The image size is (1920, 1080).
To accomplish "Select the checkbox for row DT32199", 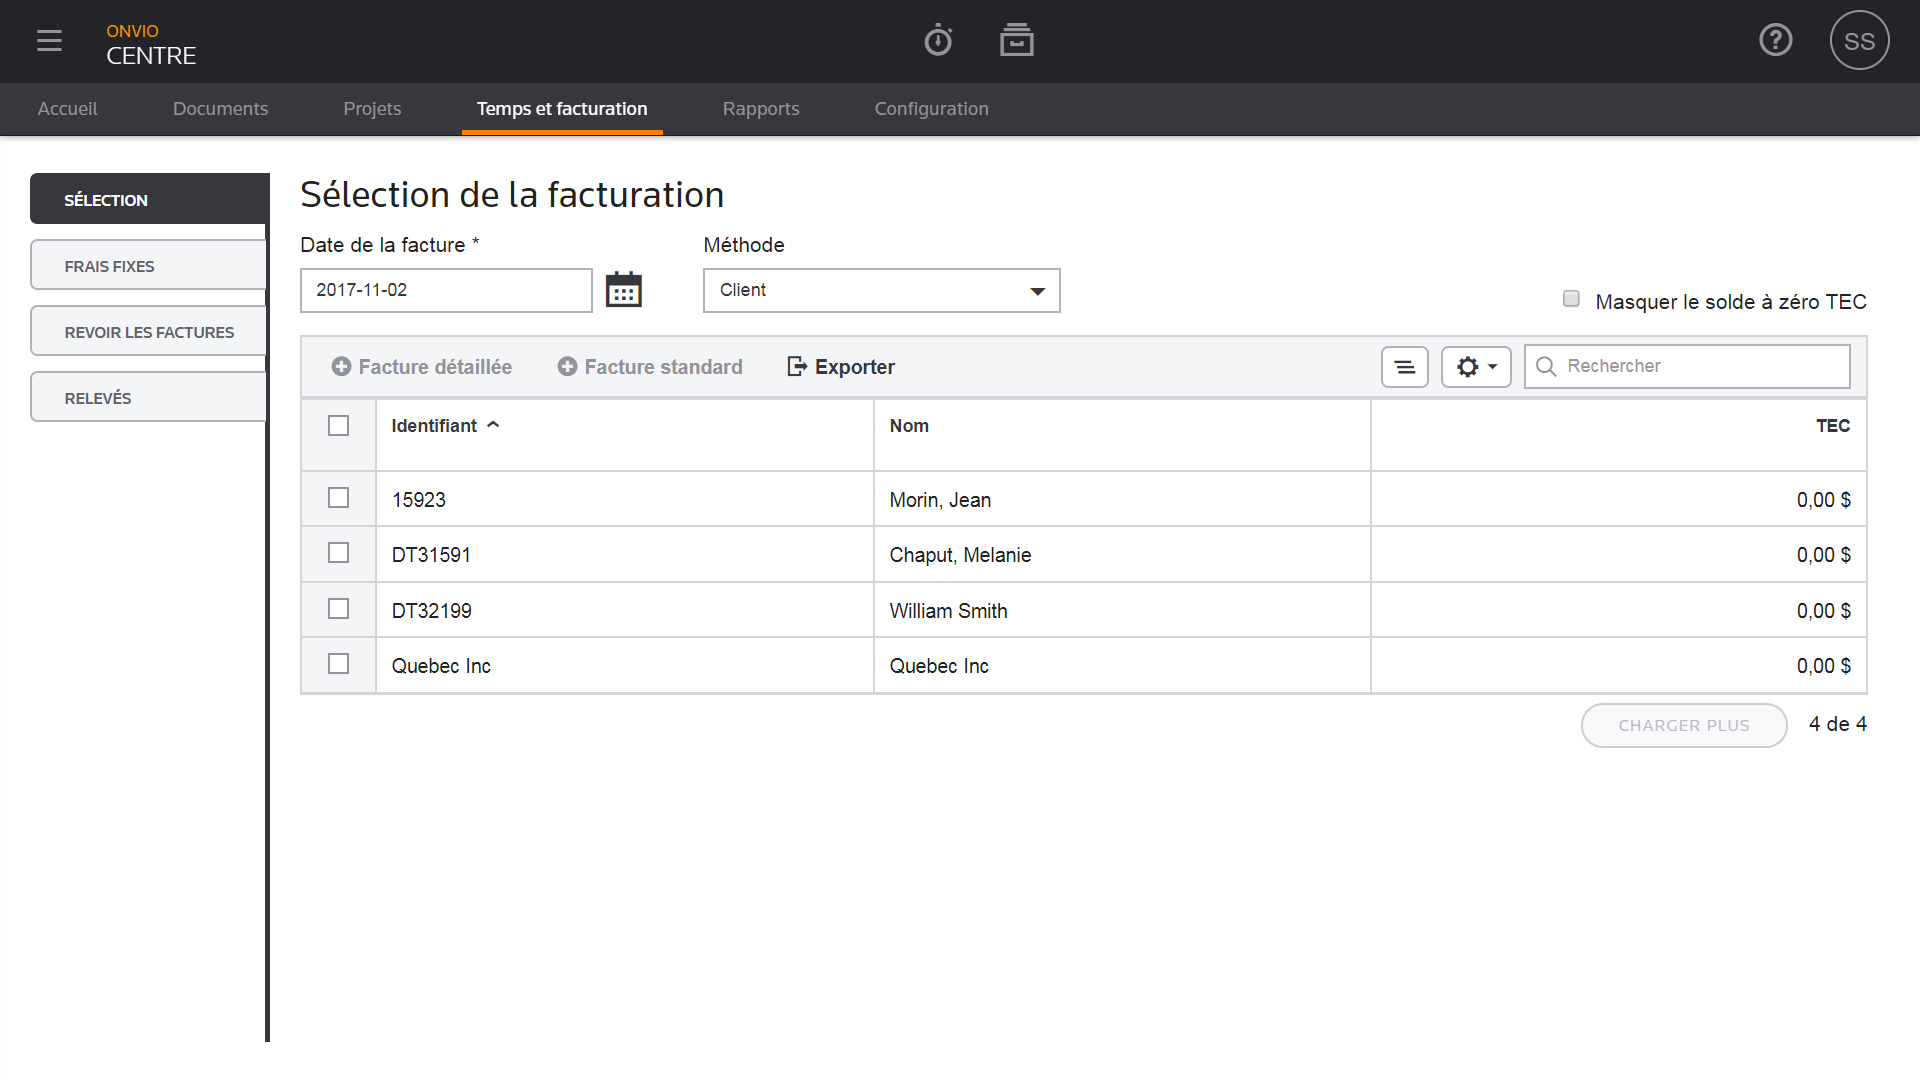I will click(x=339, y=609).
